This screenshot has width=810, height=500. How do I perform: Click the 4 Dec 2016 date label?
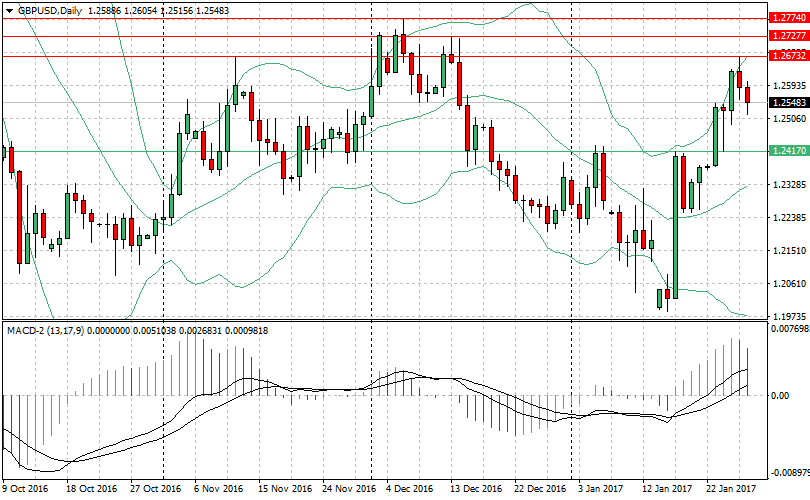[409, 489]
